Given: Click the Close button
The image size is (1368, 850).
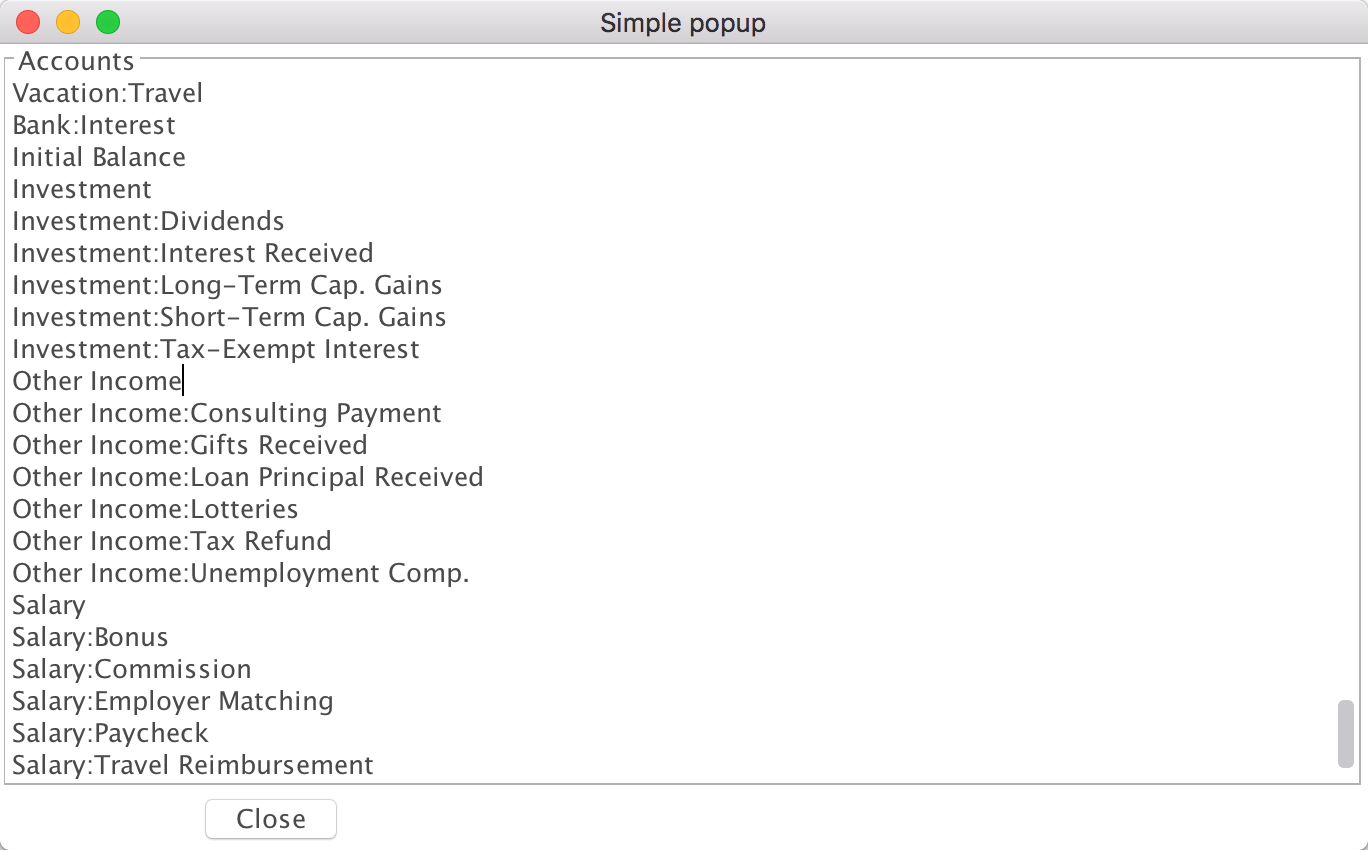Looking at the screenshot, I should click(x=271, y=819).
